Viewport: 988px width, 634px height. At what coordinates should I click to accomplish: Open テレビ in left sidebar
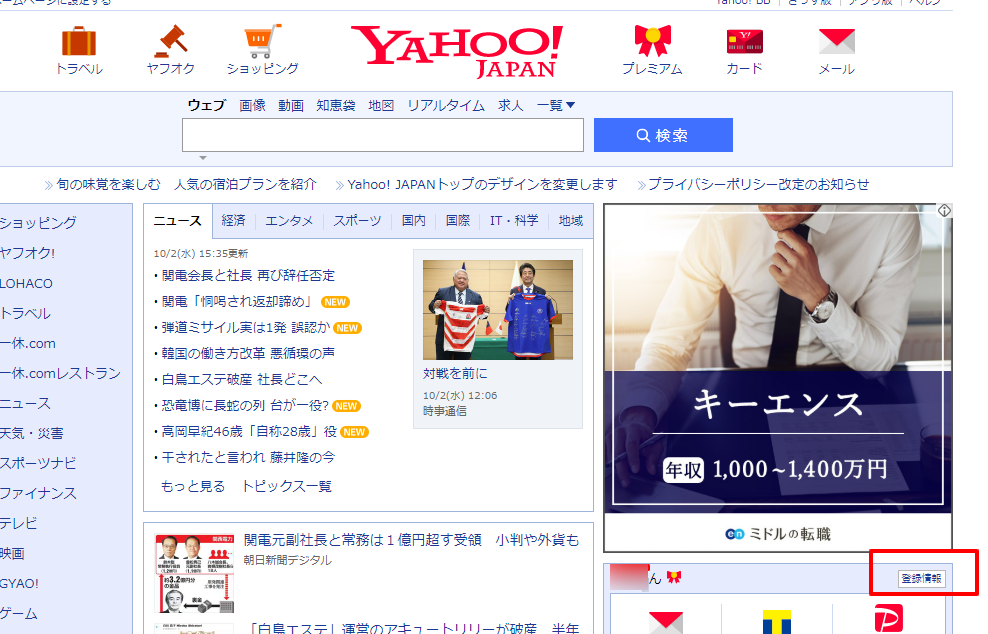coord(18,524)
